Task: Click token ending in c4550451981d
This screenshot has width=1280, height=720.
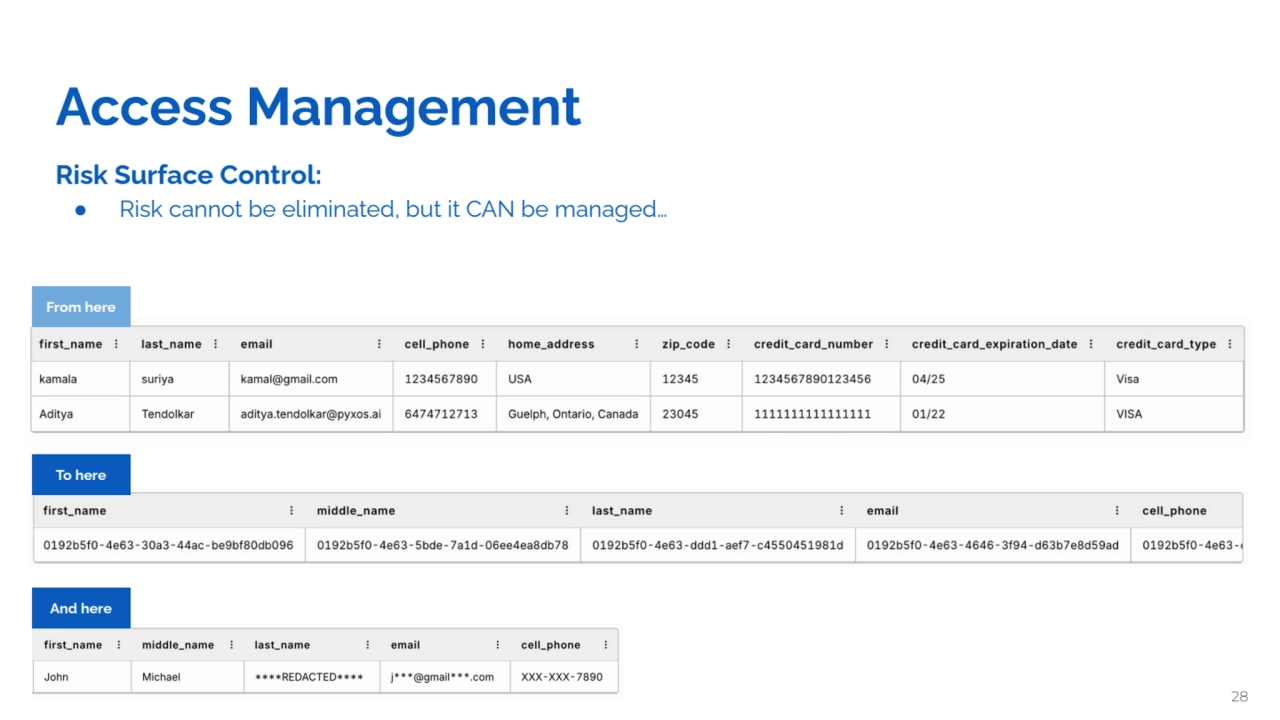Action: (718, 545)
